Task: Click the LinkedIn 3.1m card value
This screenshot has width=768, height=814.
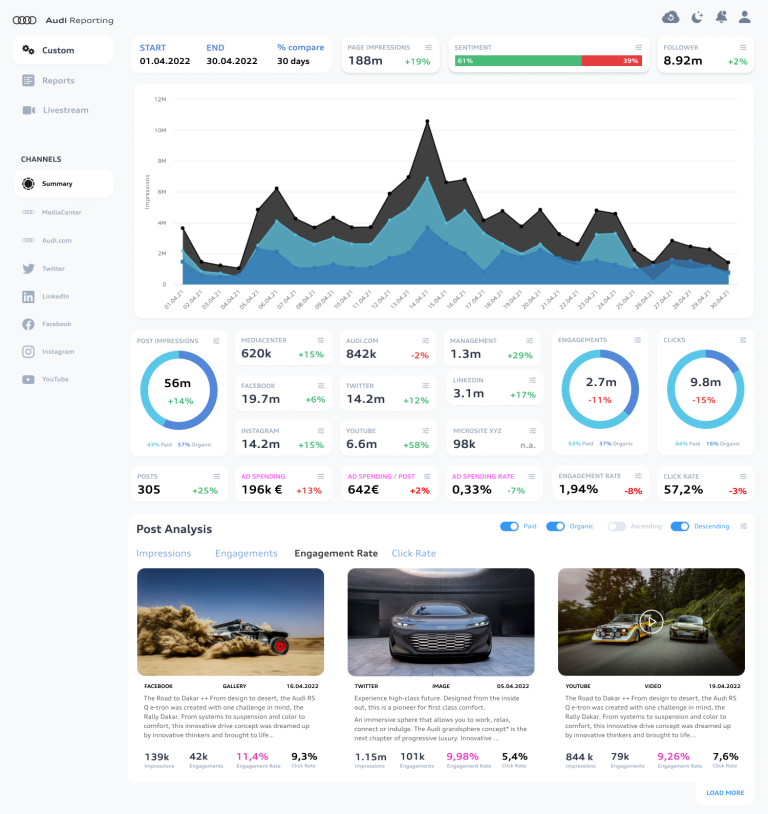Action: pyautogui.click(x=468, y=394)
